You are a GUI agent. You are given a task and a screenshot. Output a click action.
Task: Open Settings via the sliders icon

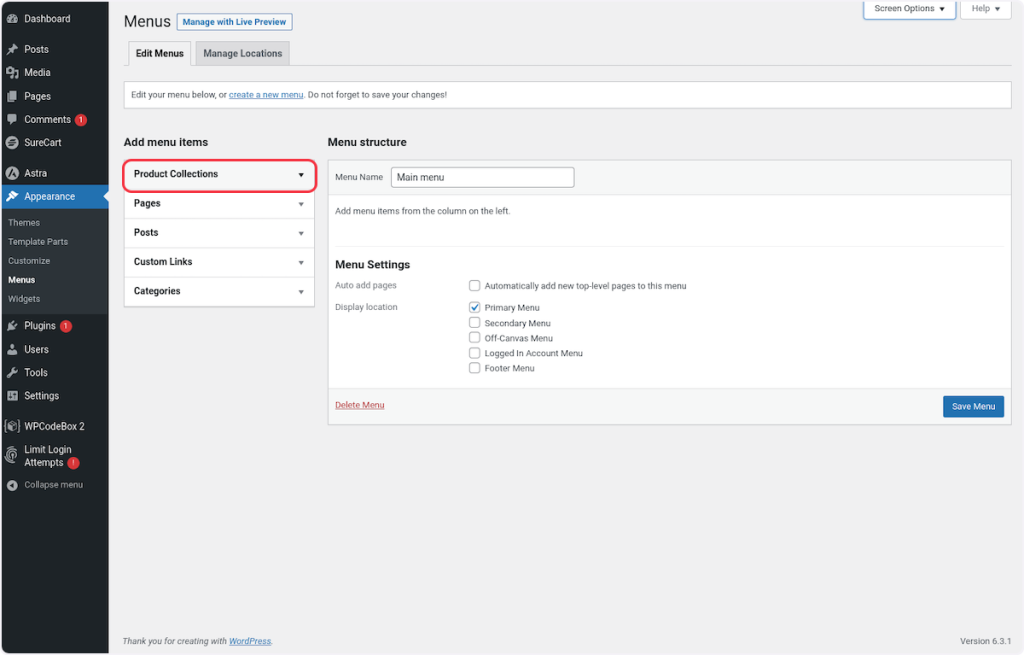pyautogui.click(x=12, y=396)
